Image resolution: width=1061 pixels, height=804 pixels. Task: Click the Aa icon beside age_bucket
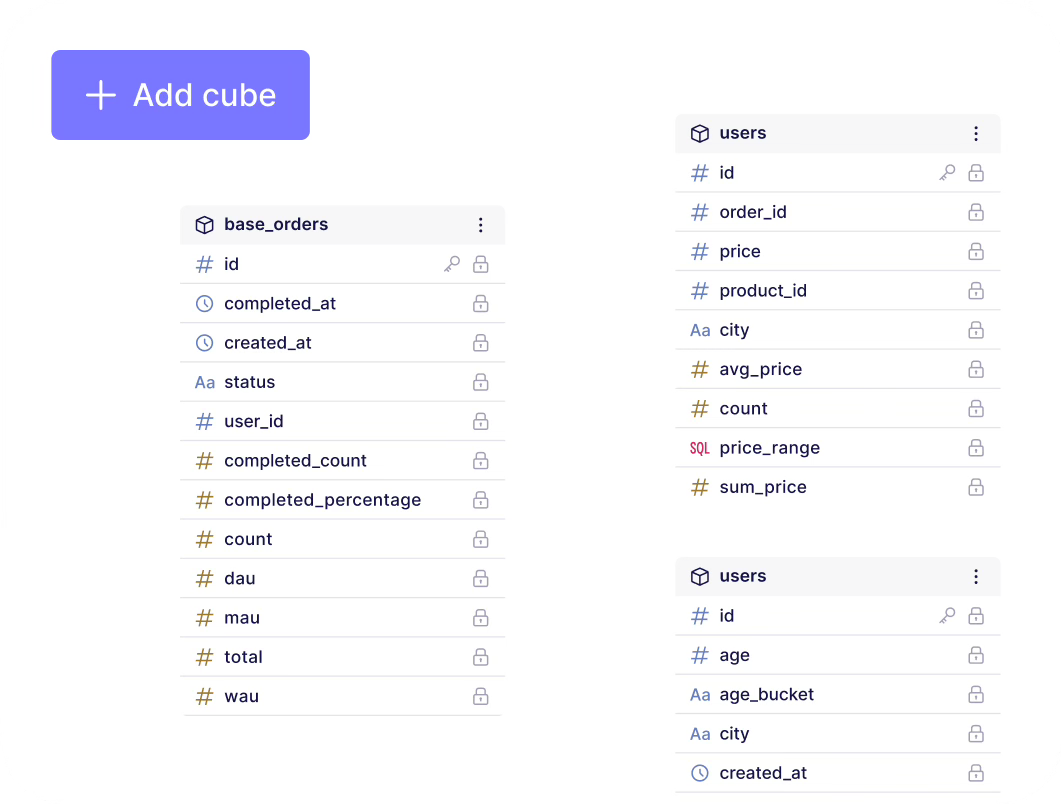pos(700,695)
